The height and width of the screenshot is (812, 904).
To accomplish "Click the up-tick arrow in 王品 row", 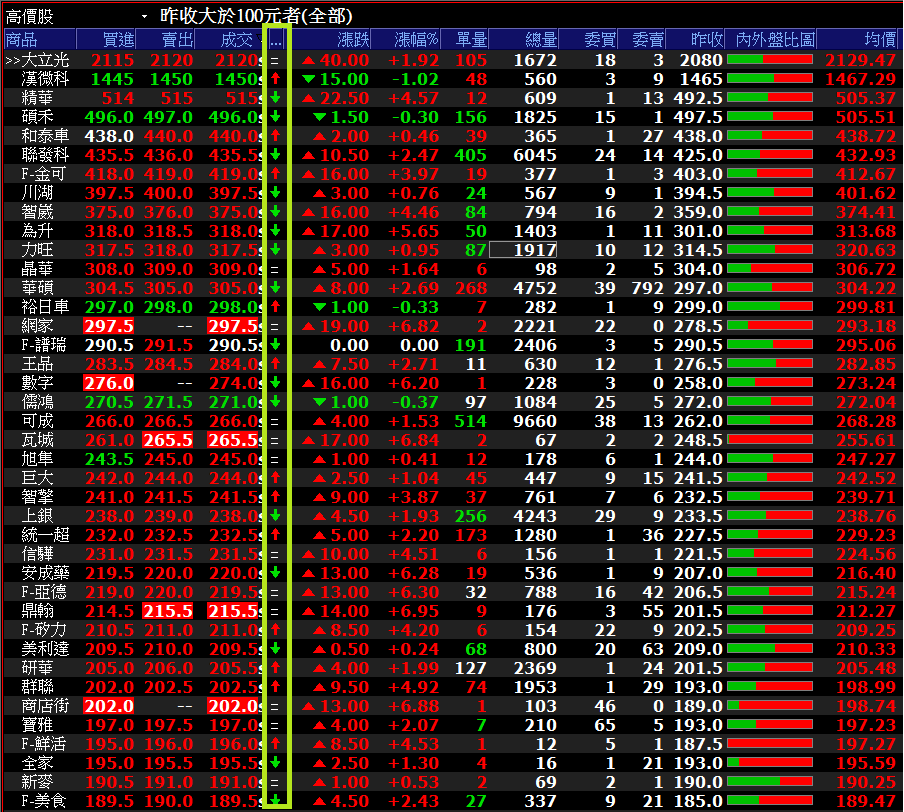I will [x=276, y=363].
